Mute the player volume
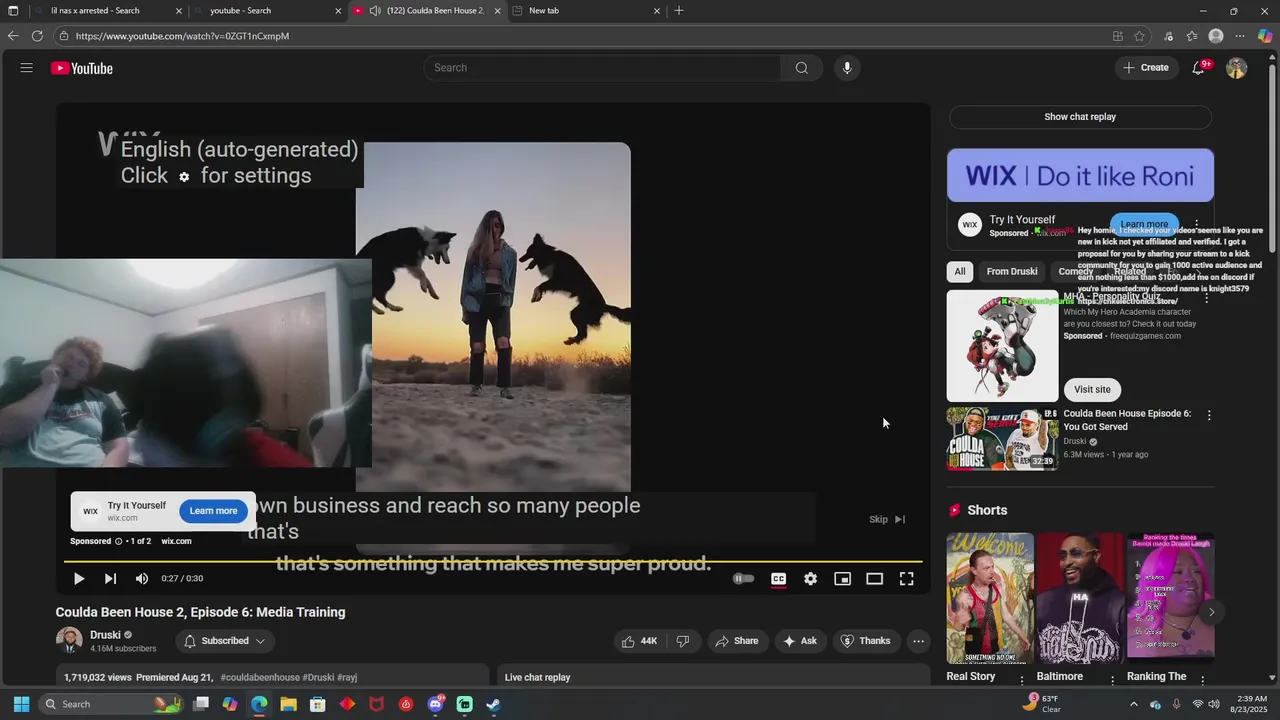 click(142, 578)
